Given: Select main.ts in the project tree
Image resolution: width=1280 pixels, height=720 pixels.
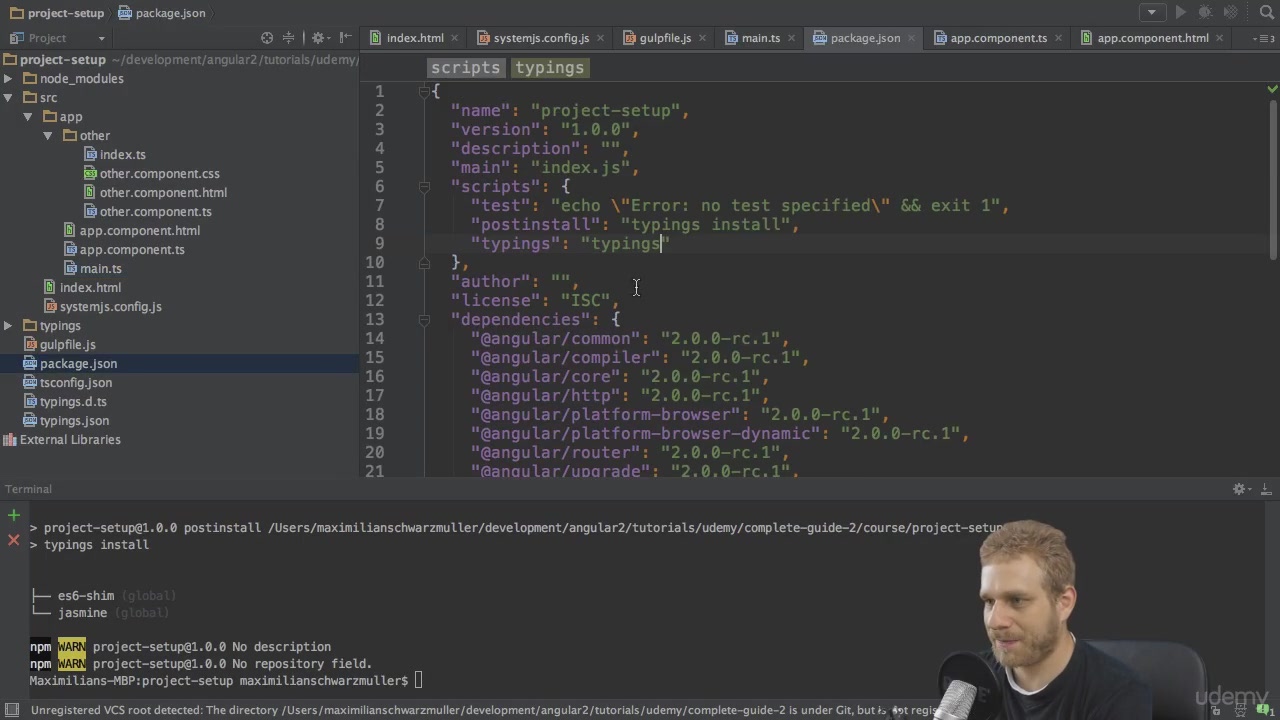Looking at the screenshot, I should (x=100, y=269).
